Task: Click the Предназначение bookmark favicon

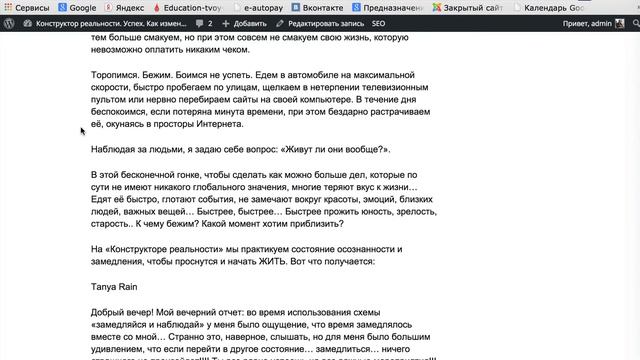Action: pos(356,7)
